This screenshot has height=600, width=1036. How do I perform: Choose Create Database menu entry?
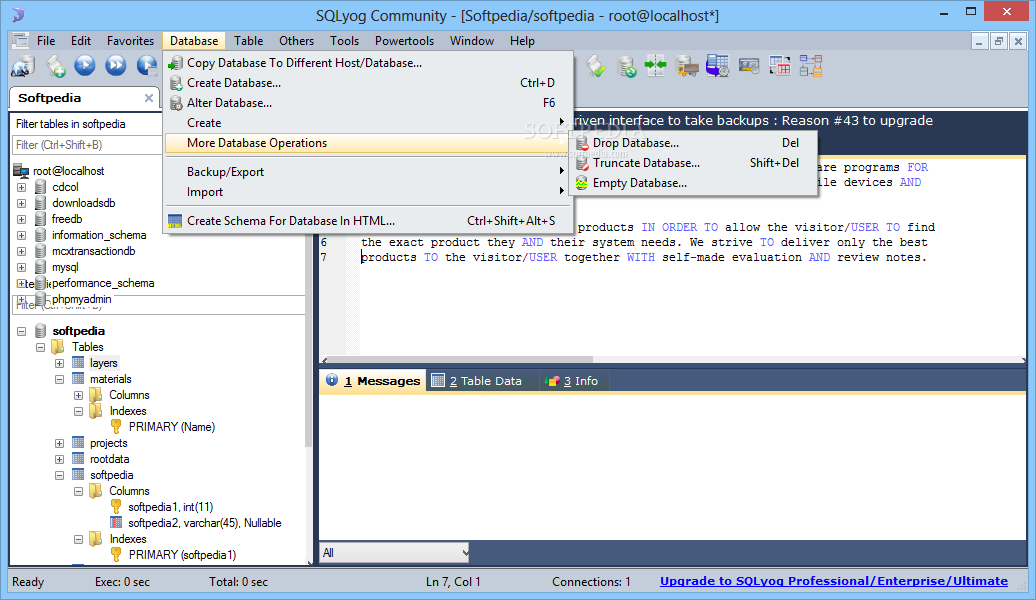pyautogui.click(x=367, y=83)
